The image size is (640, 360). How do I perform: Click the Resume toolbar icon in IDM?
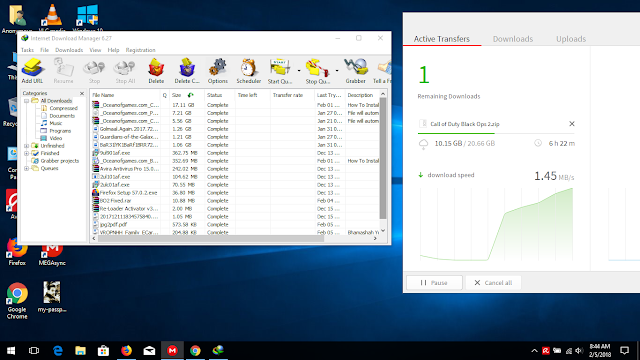click(64, 71)
